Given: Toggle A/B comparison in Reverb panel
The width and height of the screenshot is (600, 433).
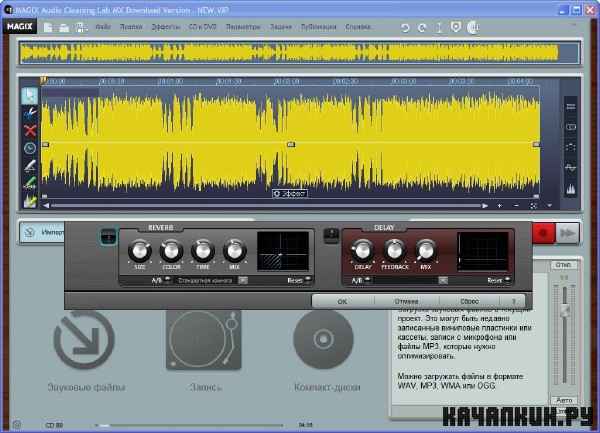Looking at the screenshot, I should [160, 280].
